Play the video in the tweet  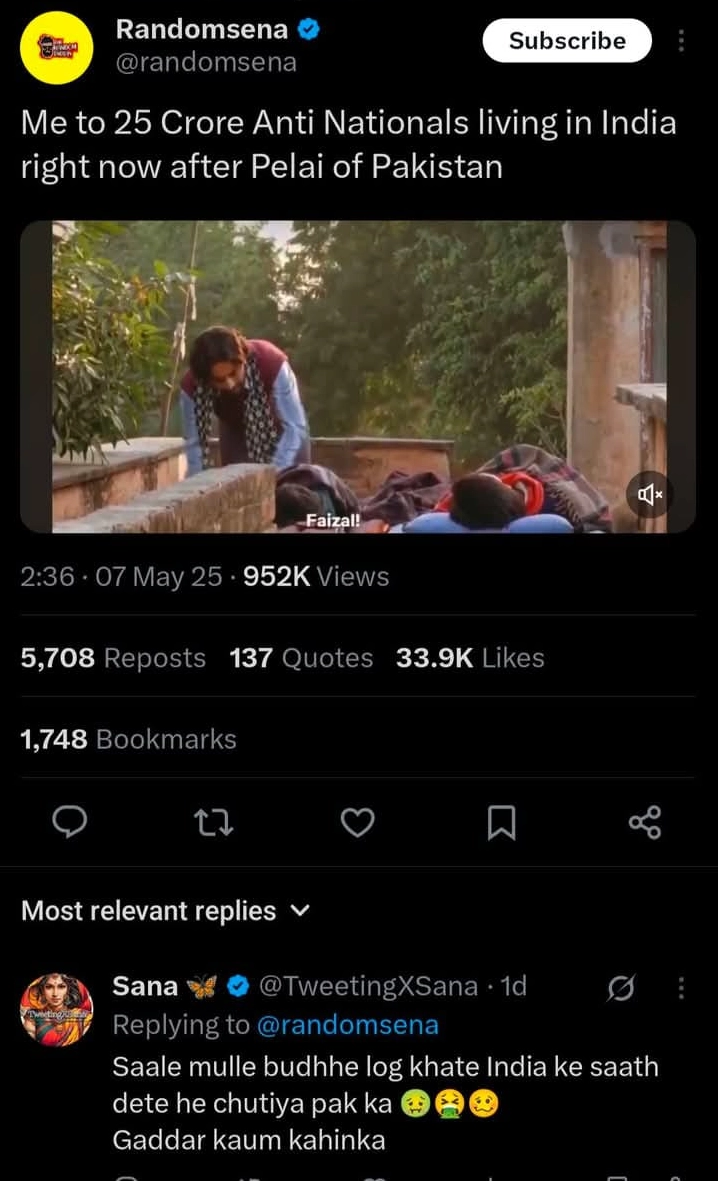point(359,376)
